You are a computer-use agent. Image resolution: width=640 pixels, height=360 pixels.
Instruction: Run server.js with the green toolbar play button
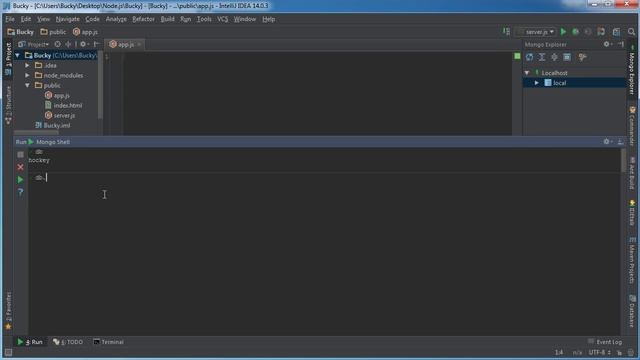[x=563, y=31]
